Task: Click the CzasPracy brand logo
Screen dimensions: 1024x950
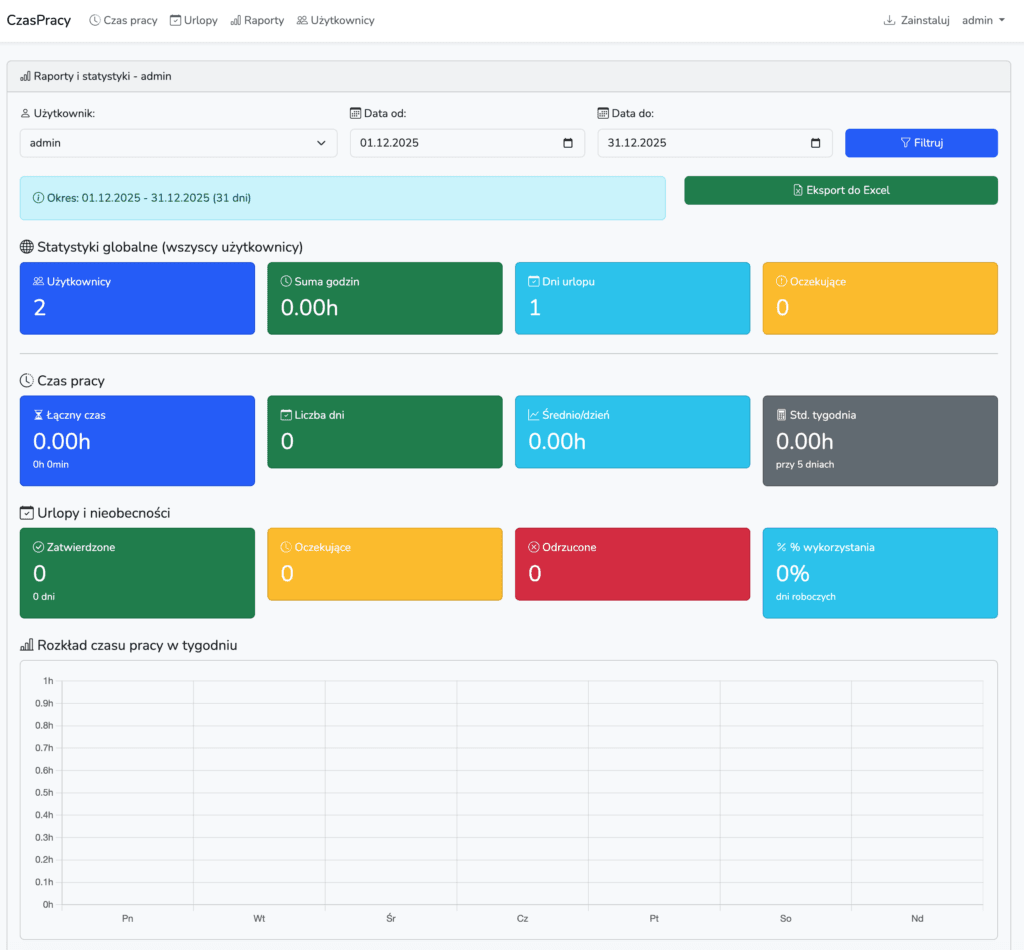Action: pos(39,20)
